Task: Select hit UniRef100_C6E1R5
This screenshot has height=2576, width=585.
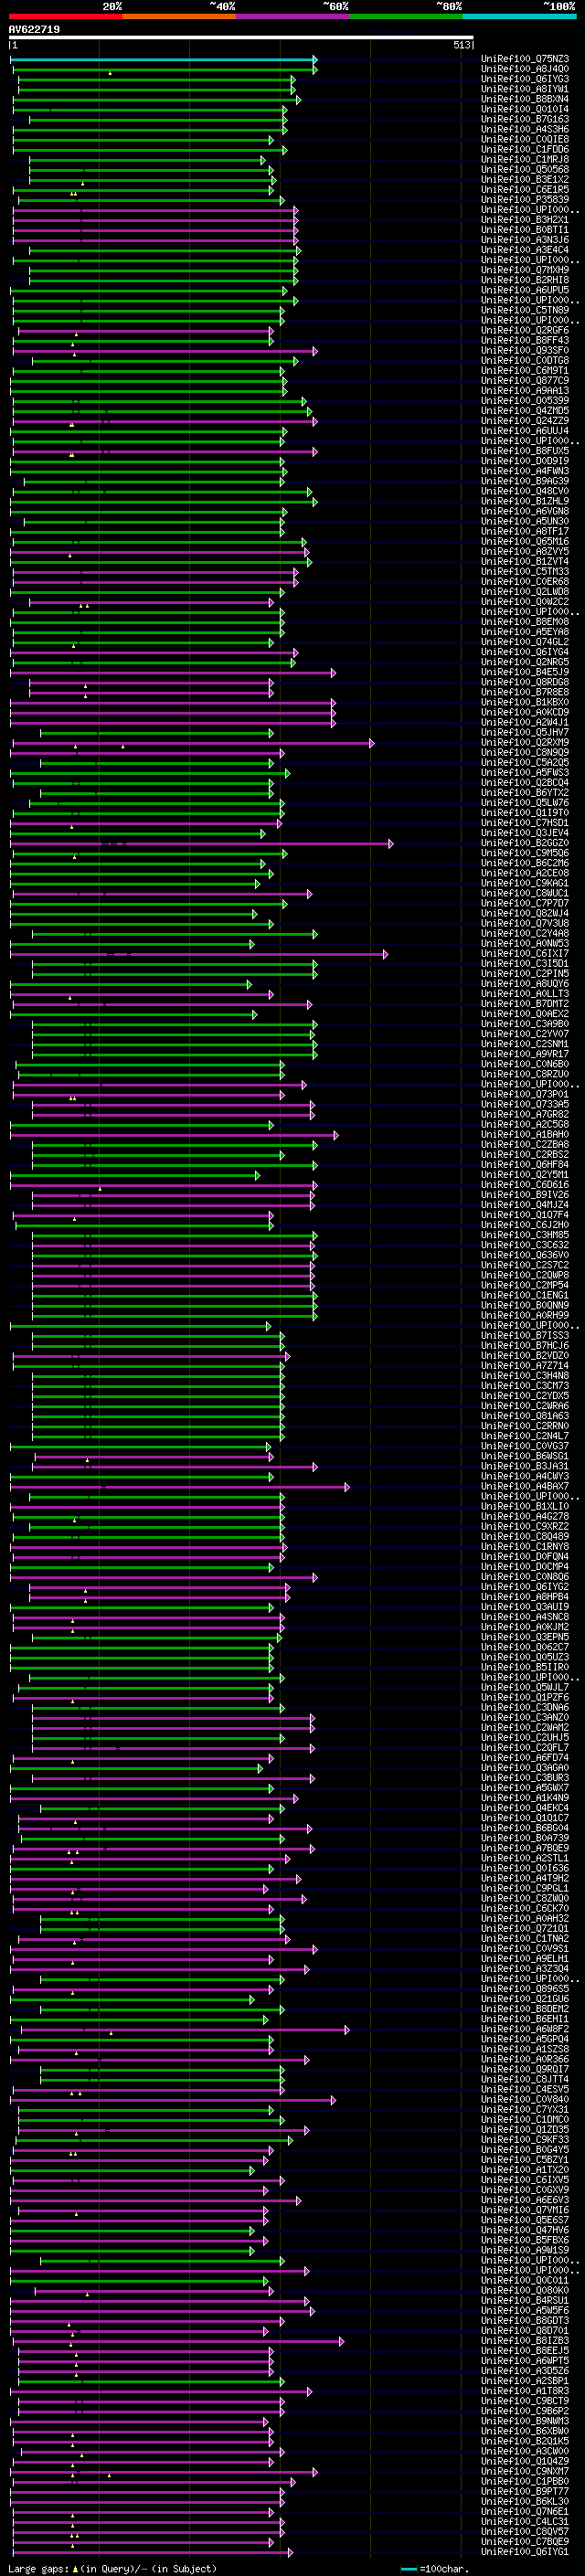Action: pyautogui.click(x=525, y=190)
